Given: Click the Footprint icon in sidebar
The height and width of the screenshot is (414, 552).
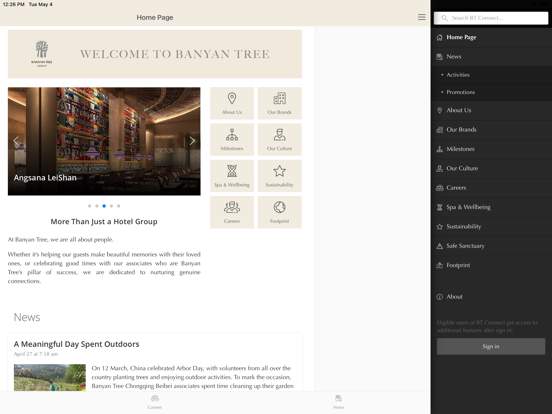Looking at the screenshot, I should 439,265.
